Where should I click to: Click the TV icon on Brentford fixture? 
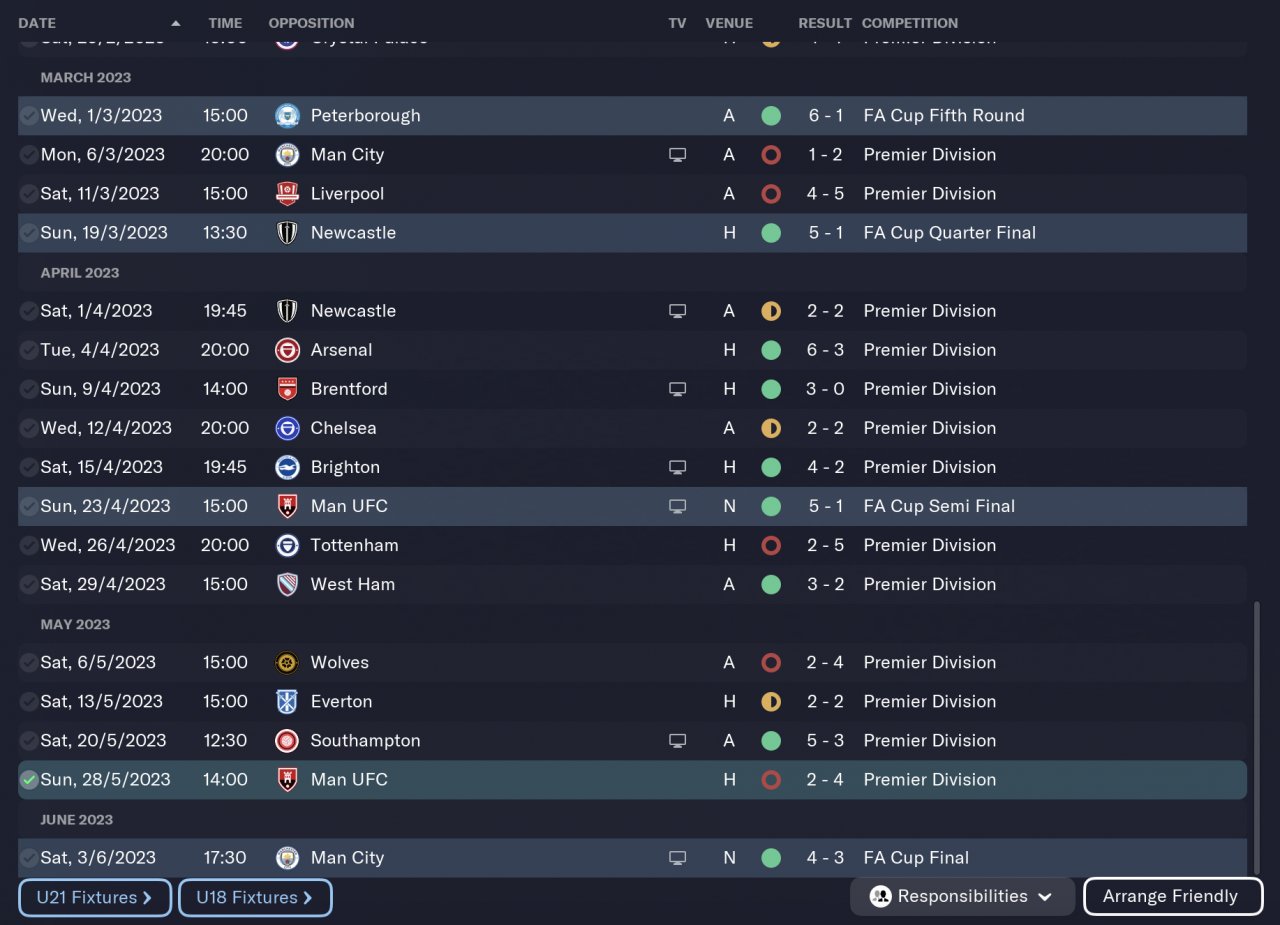678,389
